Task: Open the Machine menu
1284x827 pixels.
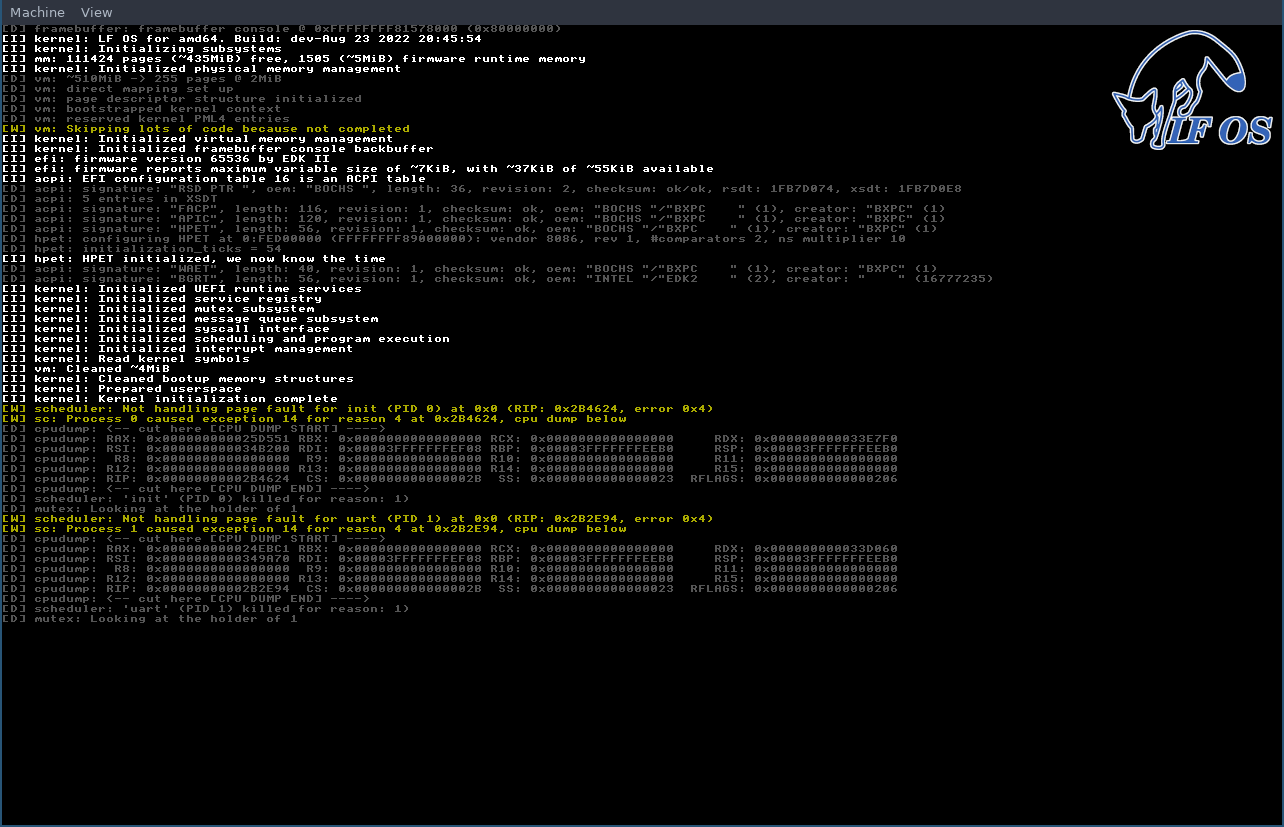Action: pyautogui.click(x=37, y=12)
